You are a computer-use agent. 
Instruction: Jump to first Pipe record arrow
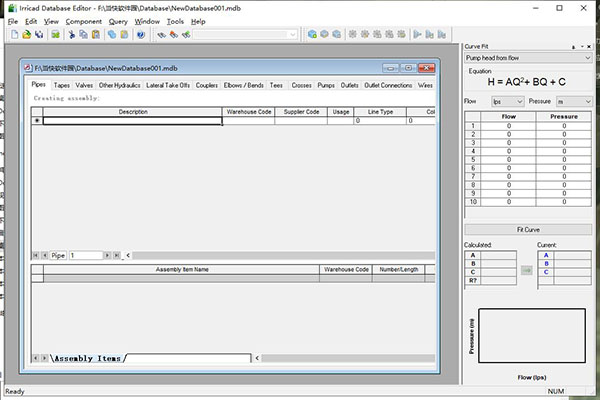(x=35, y=255)
